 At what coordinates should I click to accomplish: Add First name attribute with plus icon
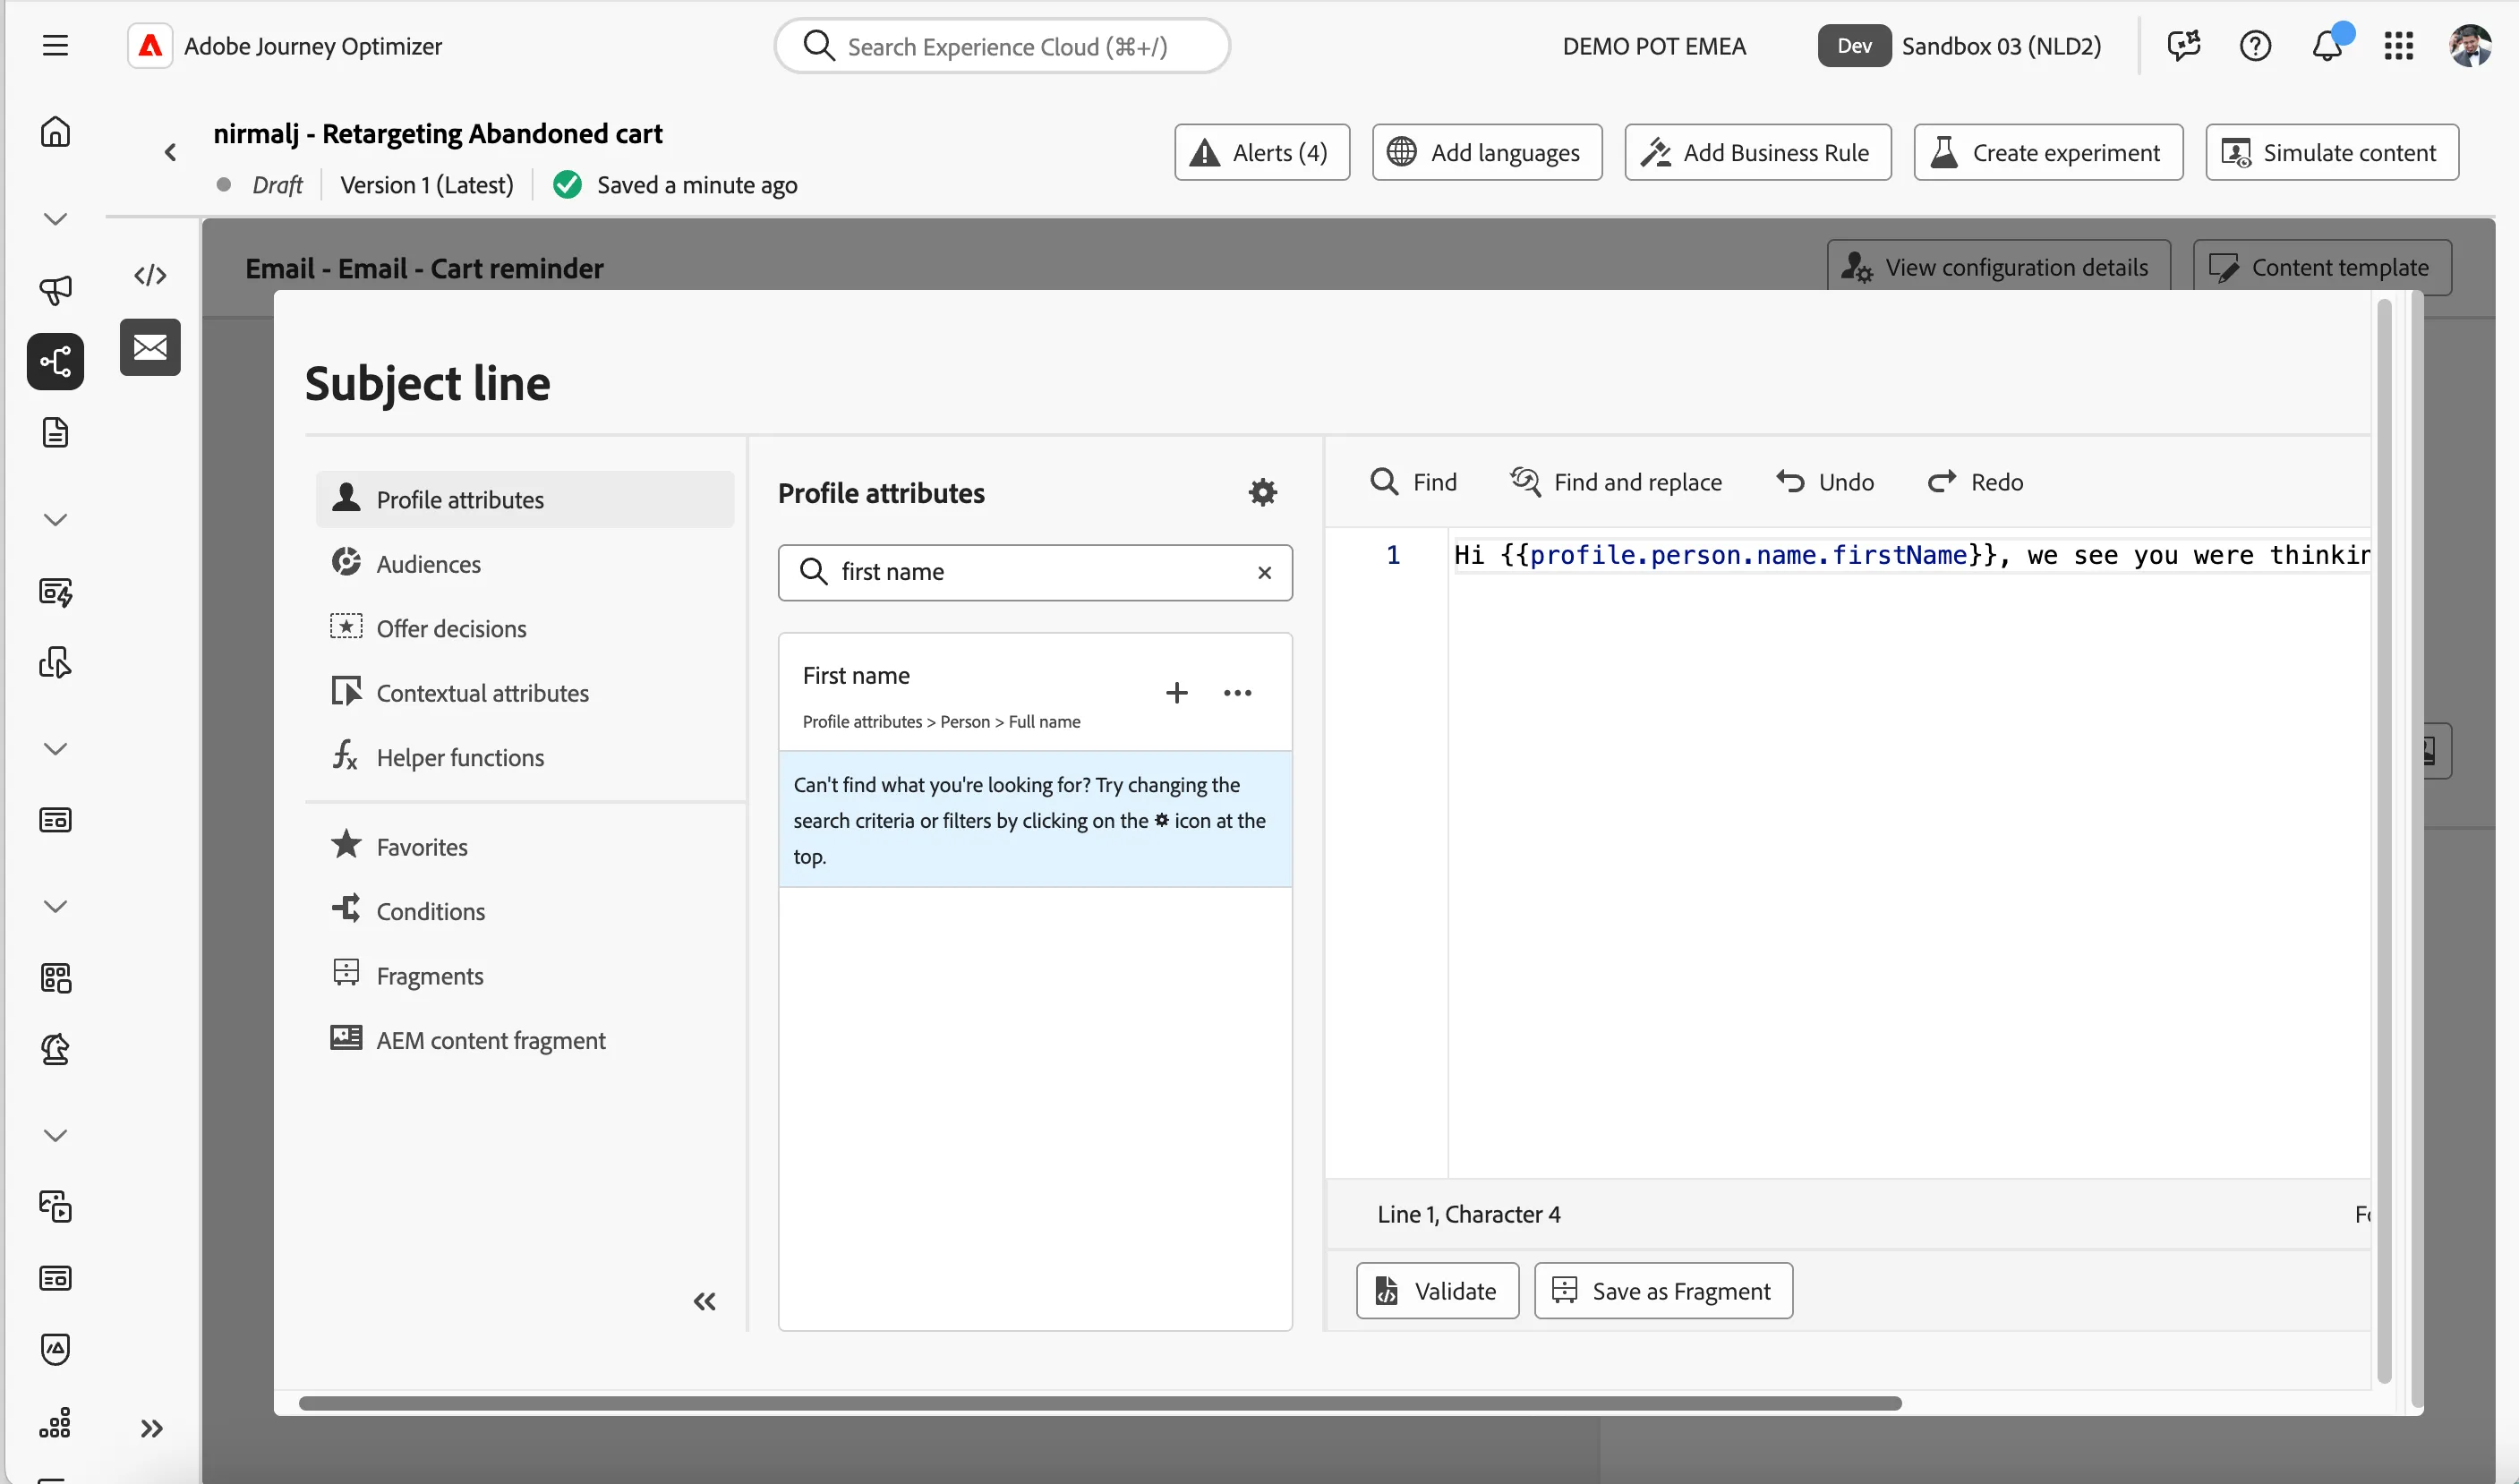[x=1177, y=693]
